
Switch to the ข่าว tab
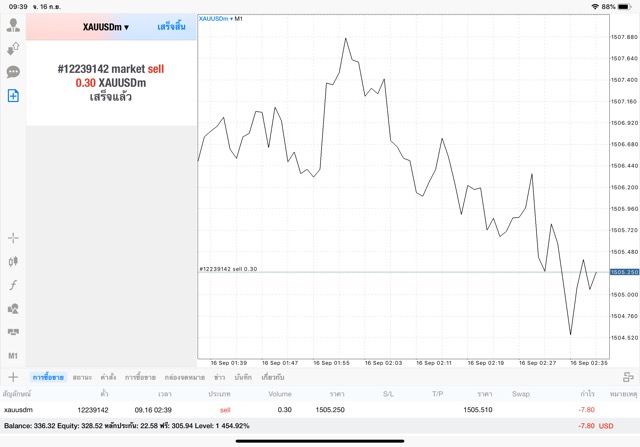pos(219,377)
